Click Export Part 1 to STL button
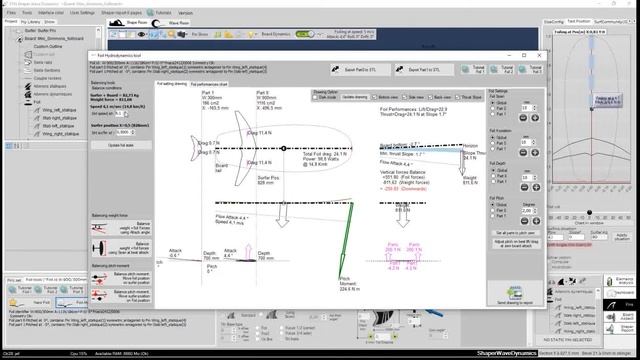 424,70
